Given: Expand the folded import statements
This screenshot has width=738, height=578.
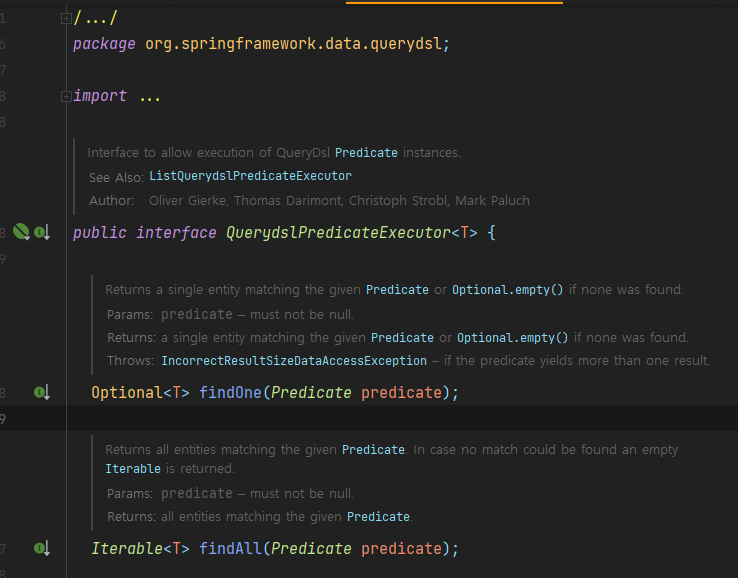Looking at the screenshot, I should pyautogui.click(x=66, y=96).
